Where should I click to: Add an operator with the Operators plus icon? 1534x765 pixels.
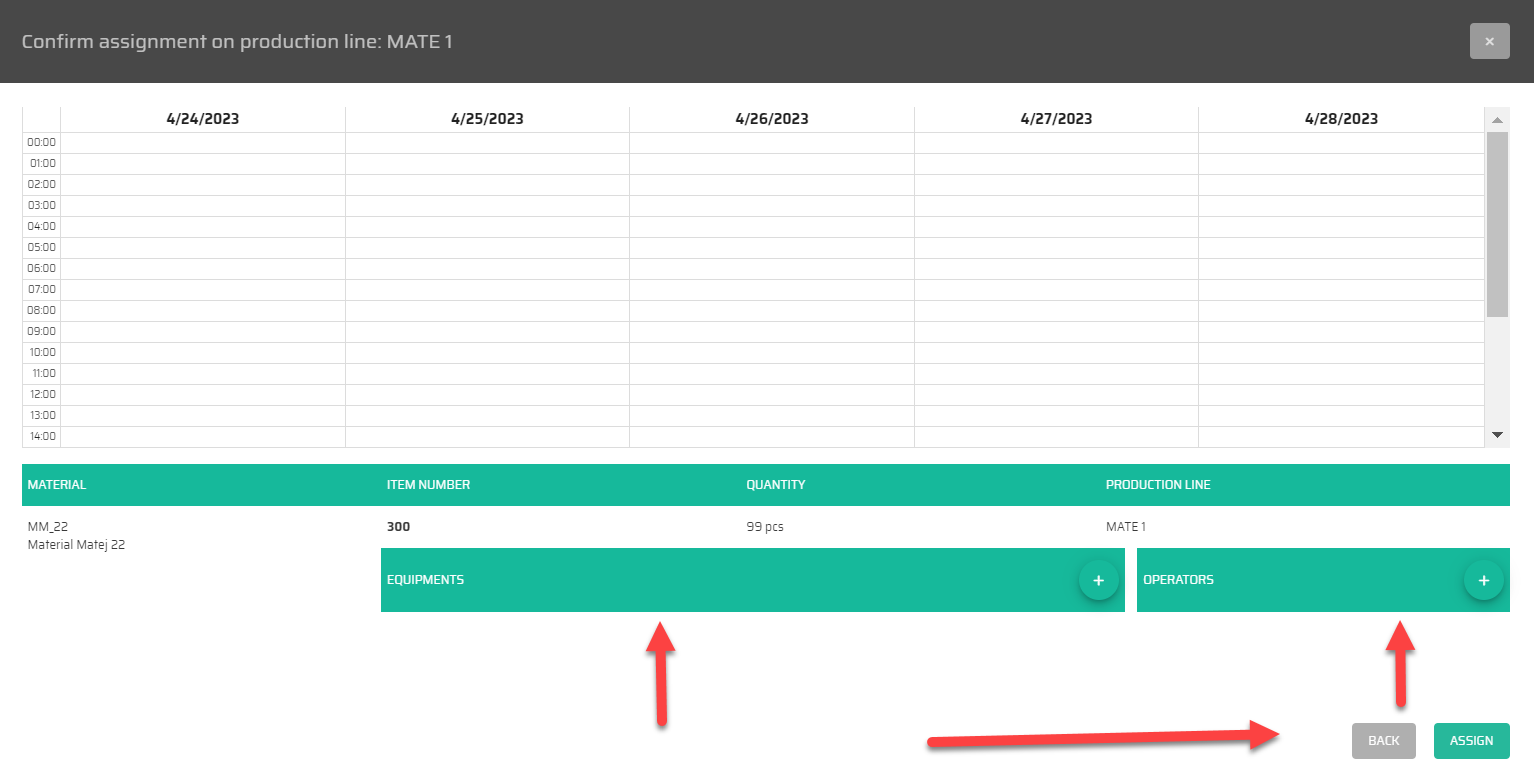click(x=1483, y=580)
